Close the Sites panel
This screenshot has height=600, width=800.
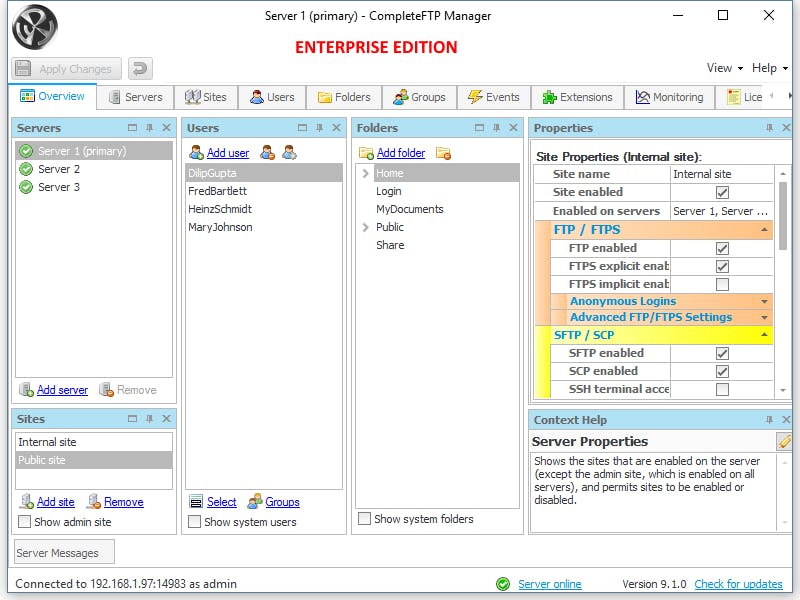pos(166,418)
